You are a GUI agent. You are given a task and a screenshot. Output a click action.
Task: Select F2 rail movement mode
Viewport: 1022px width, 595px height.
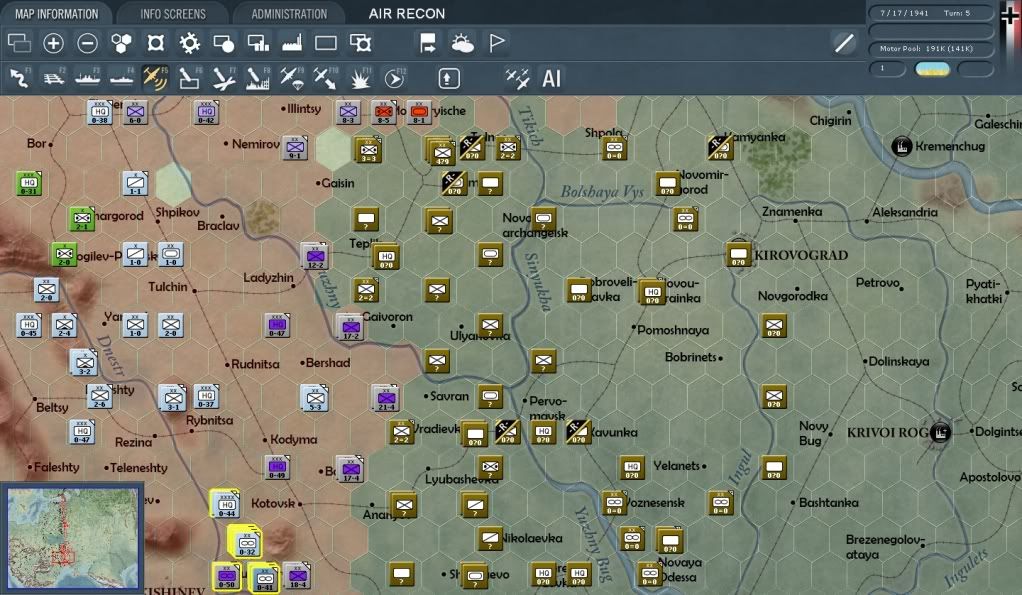[53, 78]
